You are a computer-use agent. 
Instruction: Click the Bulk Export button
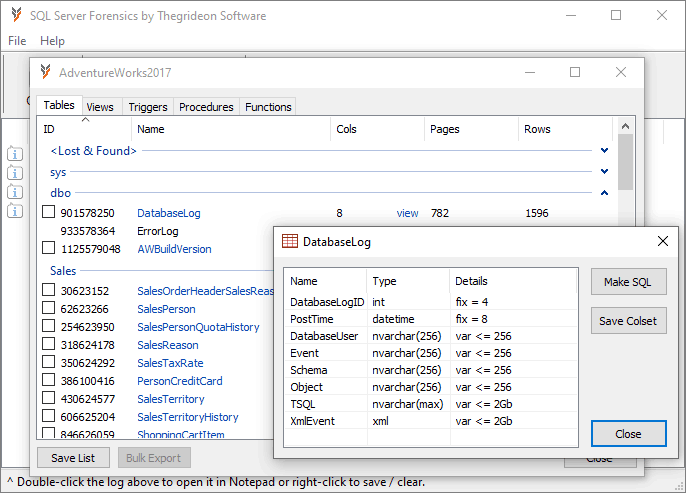tap(154, 458)
